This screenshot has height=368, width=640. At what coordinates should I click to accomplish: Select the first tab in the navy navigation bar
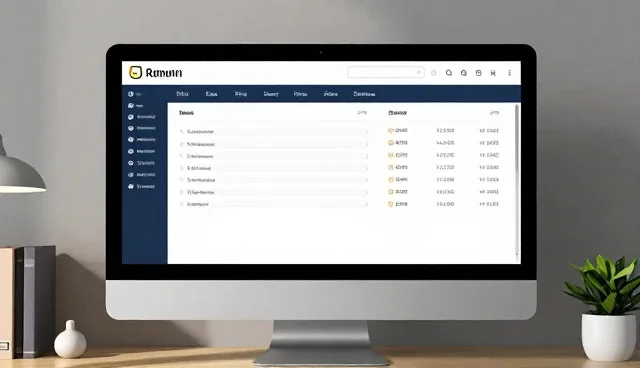point(182,94)
